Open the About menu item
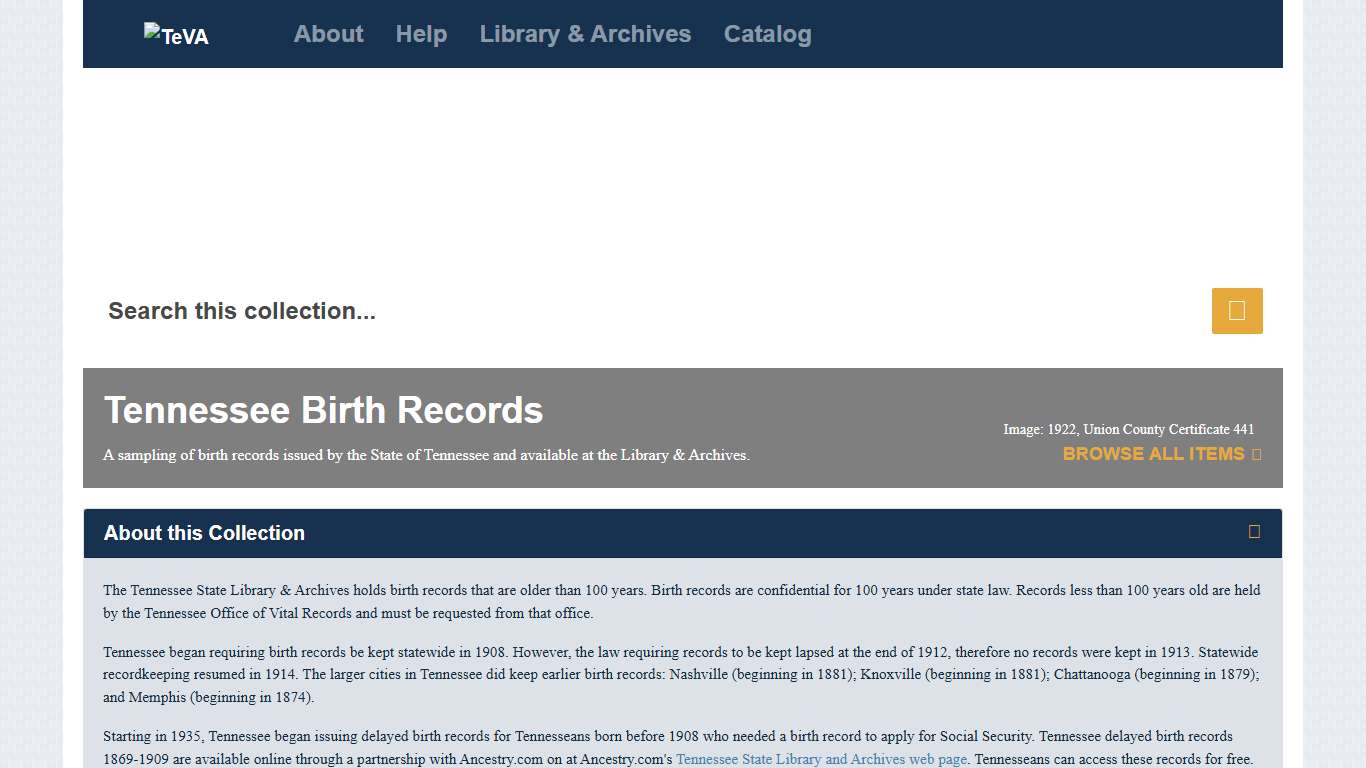1366x768 pixels. click(328, 33)
